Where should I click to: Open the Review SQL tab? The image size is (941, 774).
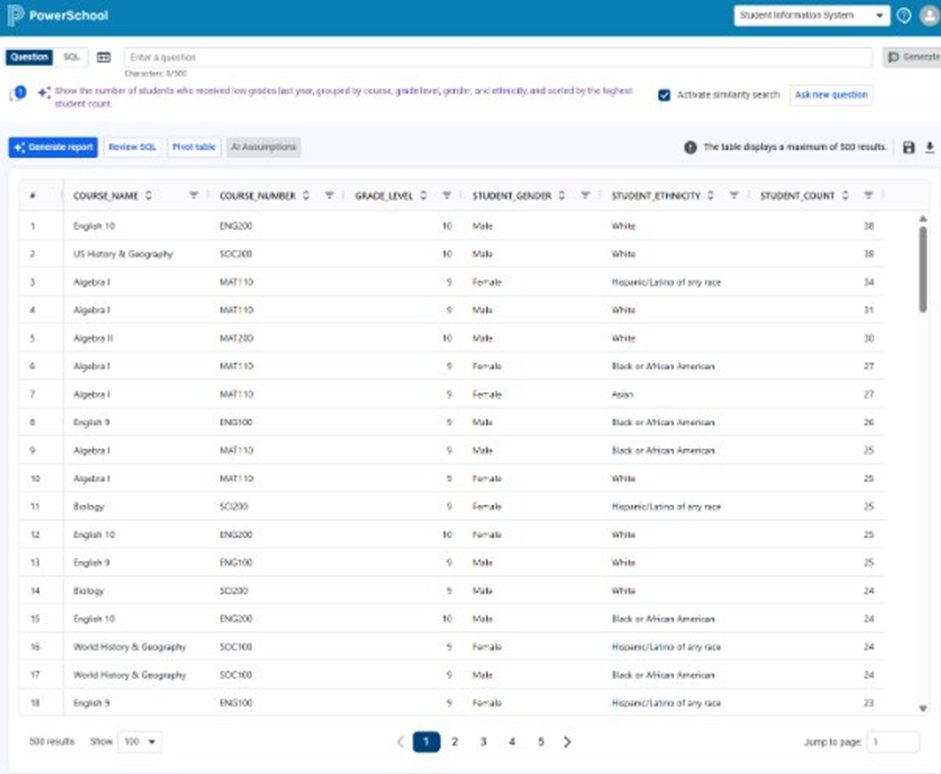coord(132,147)
